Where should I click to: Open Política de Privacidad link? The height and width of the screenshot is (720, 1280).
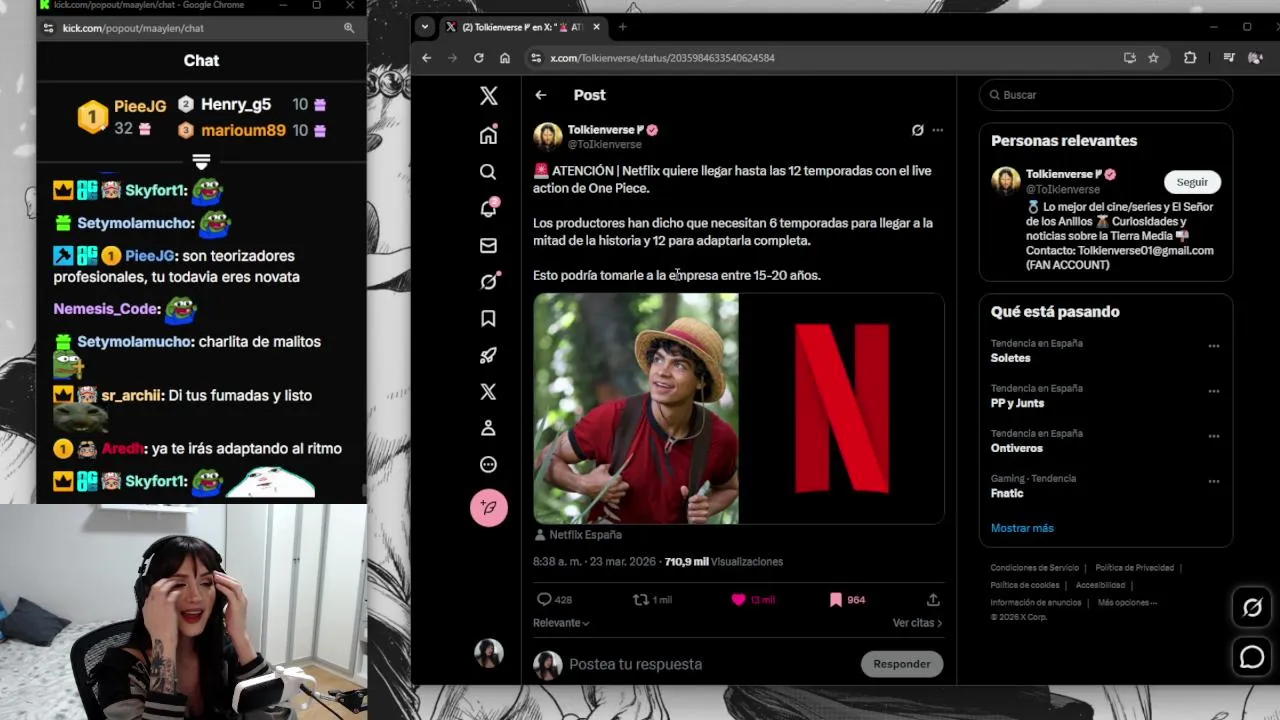click(x=1134, y=568)
